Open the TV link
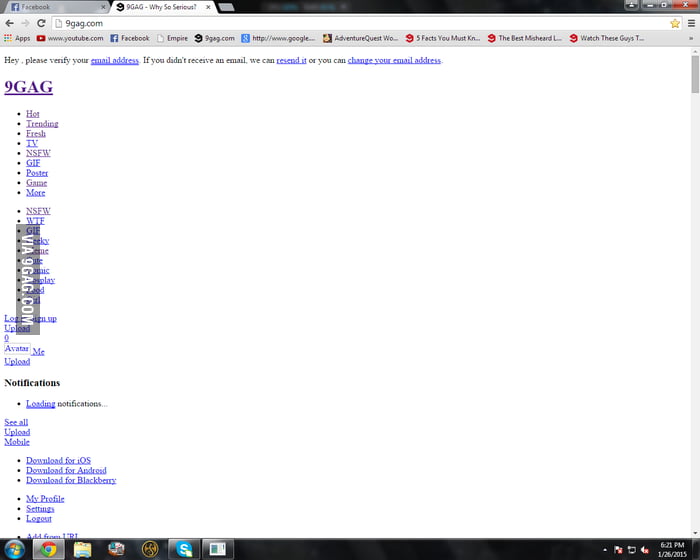Viewport: 700px width, 560px height. pyautogui.click(x=32, y=143)
